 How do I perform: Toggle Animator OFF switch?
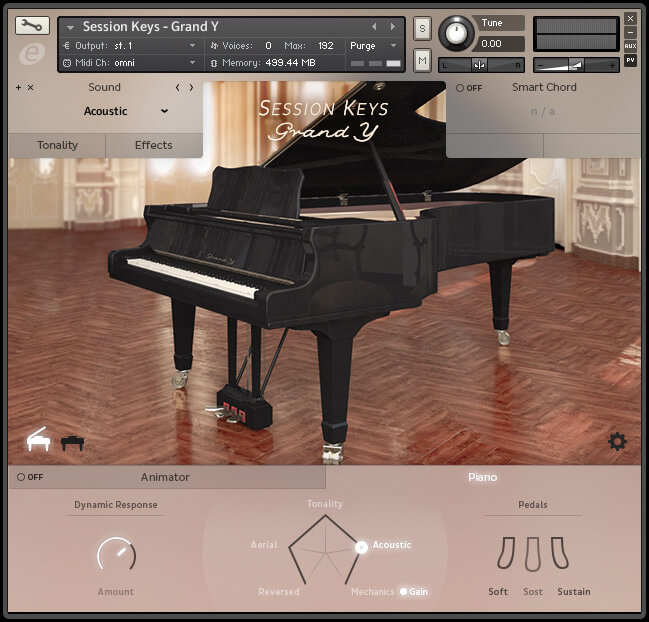30,477
